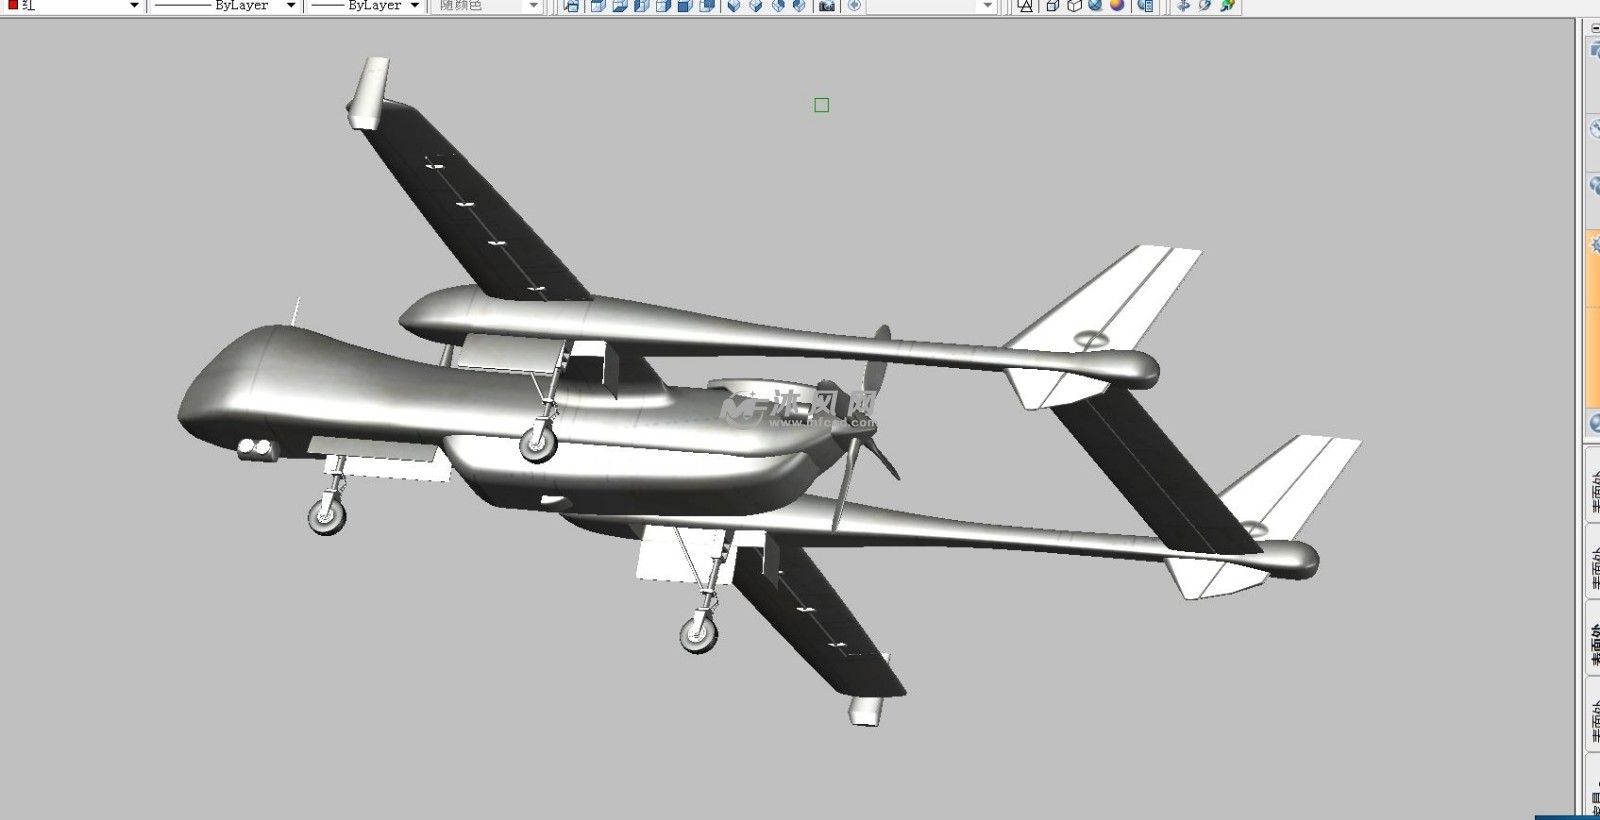Switch to 2D wireframe visual style
The image size is (1600, 820).
click(1025, 6)
